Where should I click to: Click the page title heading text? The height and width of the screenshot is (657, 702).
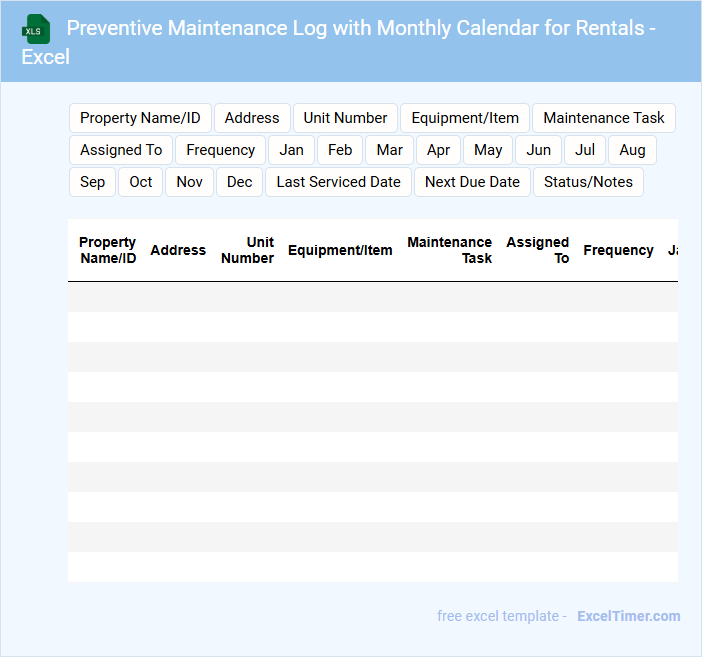(338, 42)
